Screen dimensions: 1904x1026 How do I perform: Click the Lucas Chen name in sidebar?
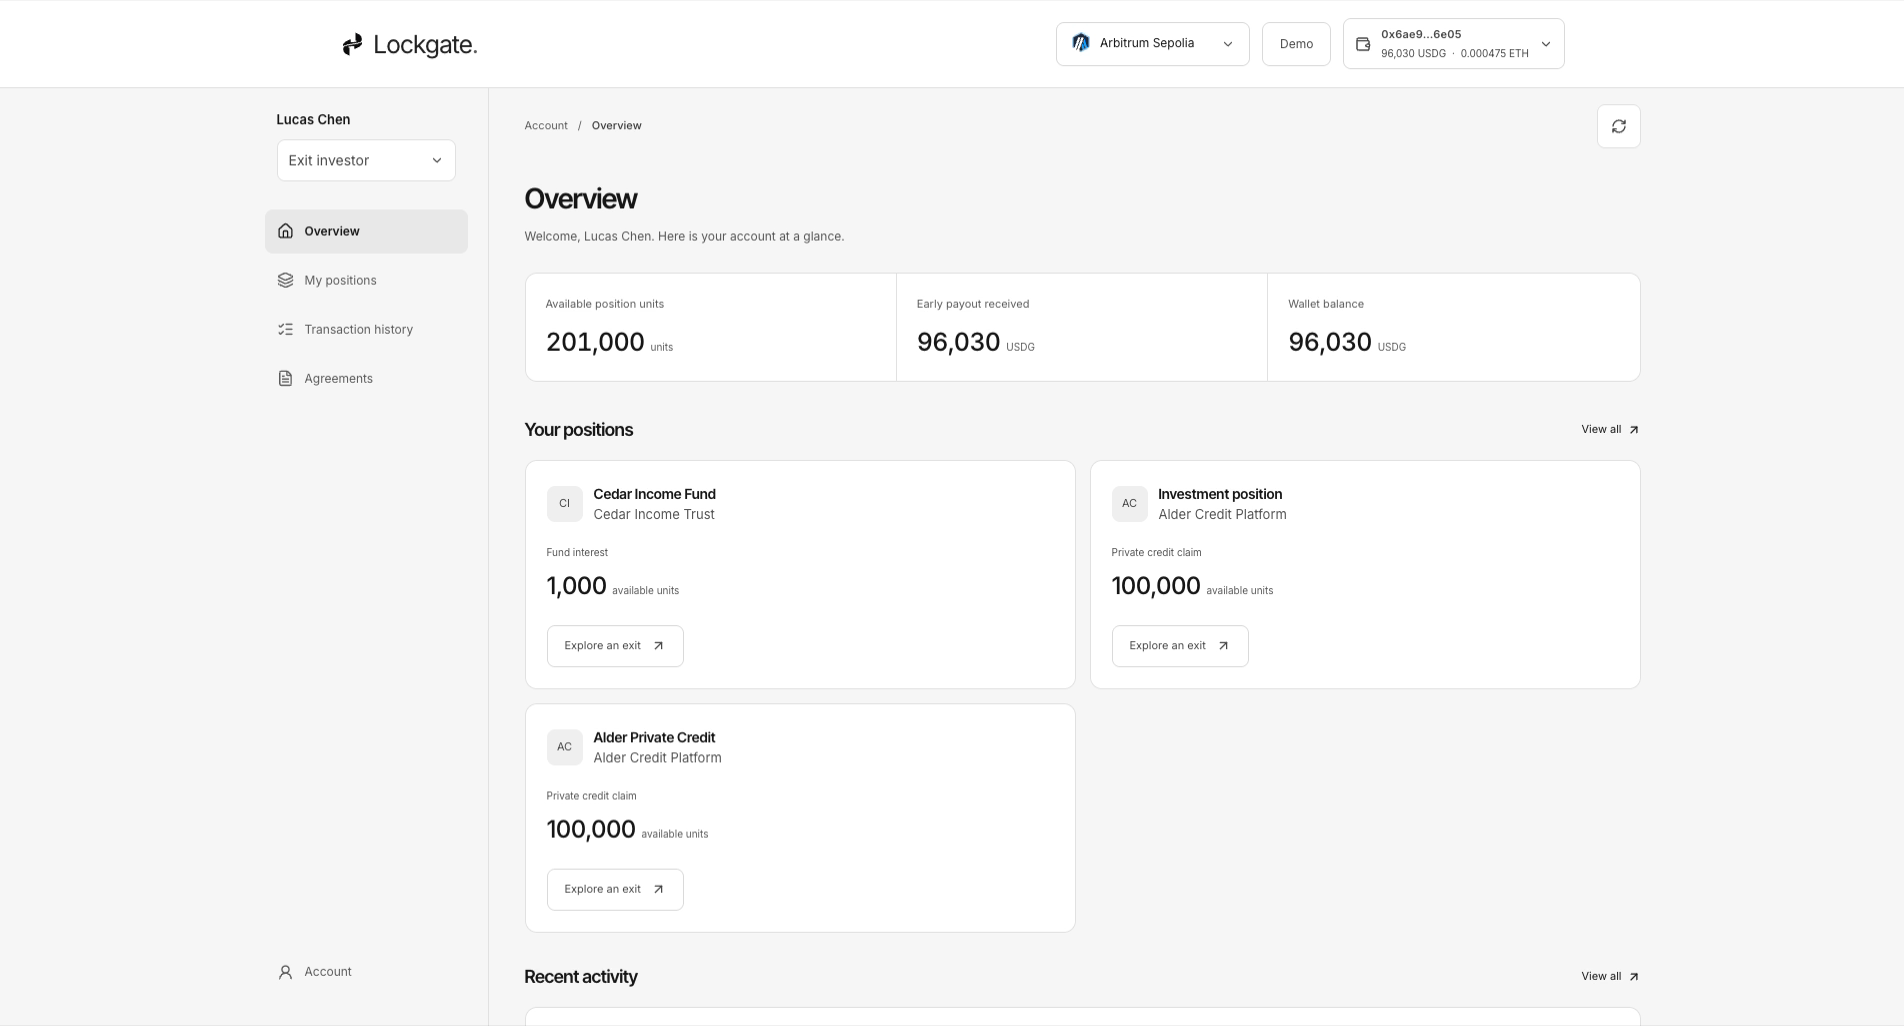313,119
